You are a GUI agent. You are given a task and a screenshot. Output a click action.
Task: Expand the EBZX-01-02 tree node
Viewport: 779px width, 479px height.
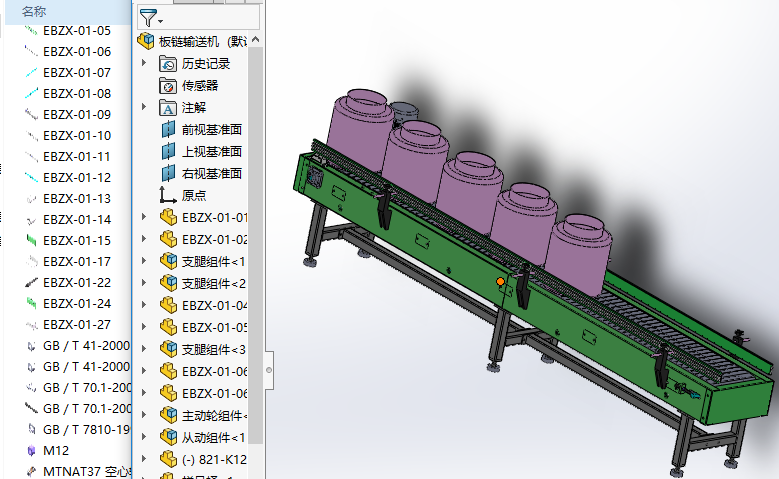tap(144, 239)
